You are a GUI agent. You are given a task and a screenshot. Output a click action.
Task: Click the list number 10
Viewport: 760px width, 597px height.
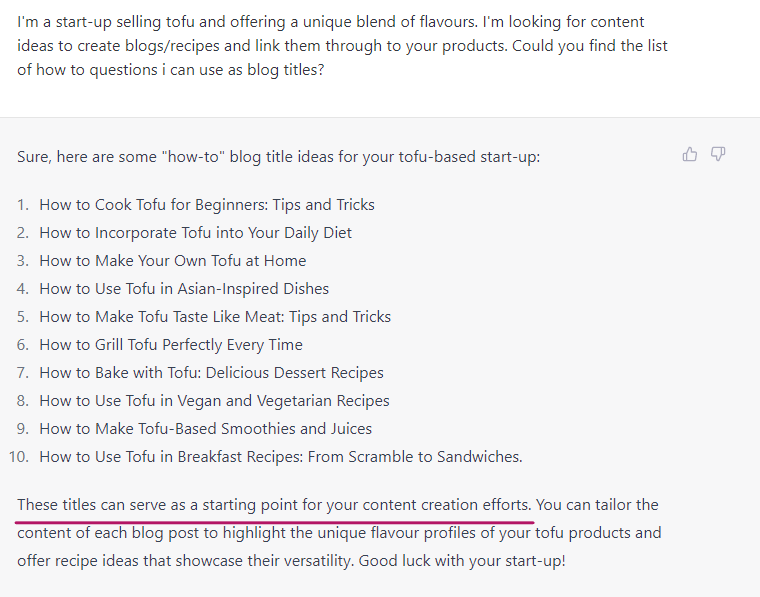point(18,456)
